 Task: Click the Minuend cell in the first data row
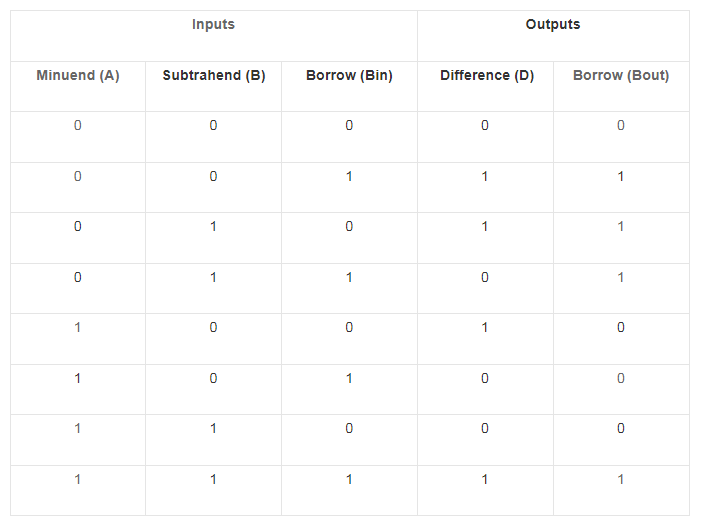point(78,126)
